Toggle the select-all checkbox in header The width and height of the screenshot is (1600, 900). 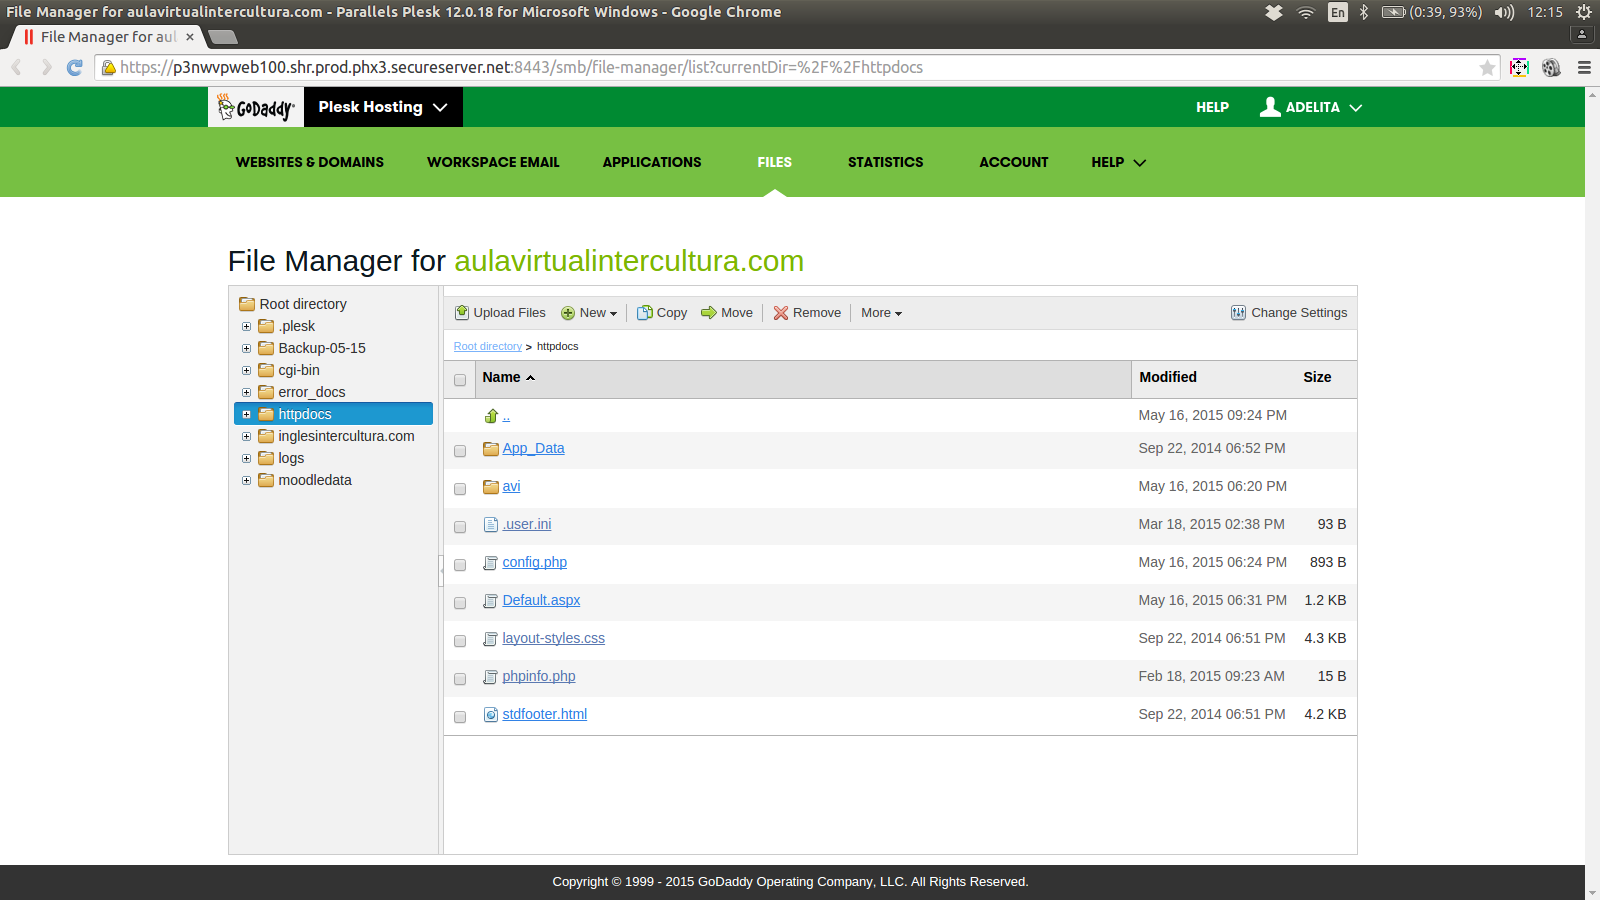(x=460, y=380)
